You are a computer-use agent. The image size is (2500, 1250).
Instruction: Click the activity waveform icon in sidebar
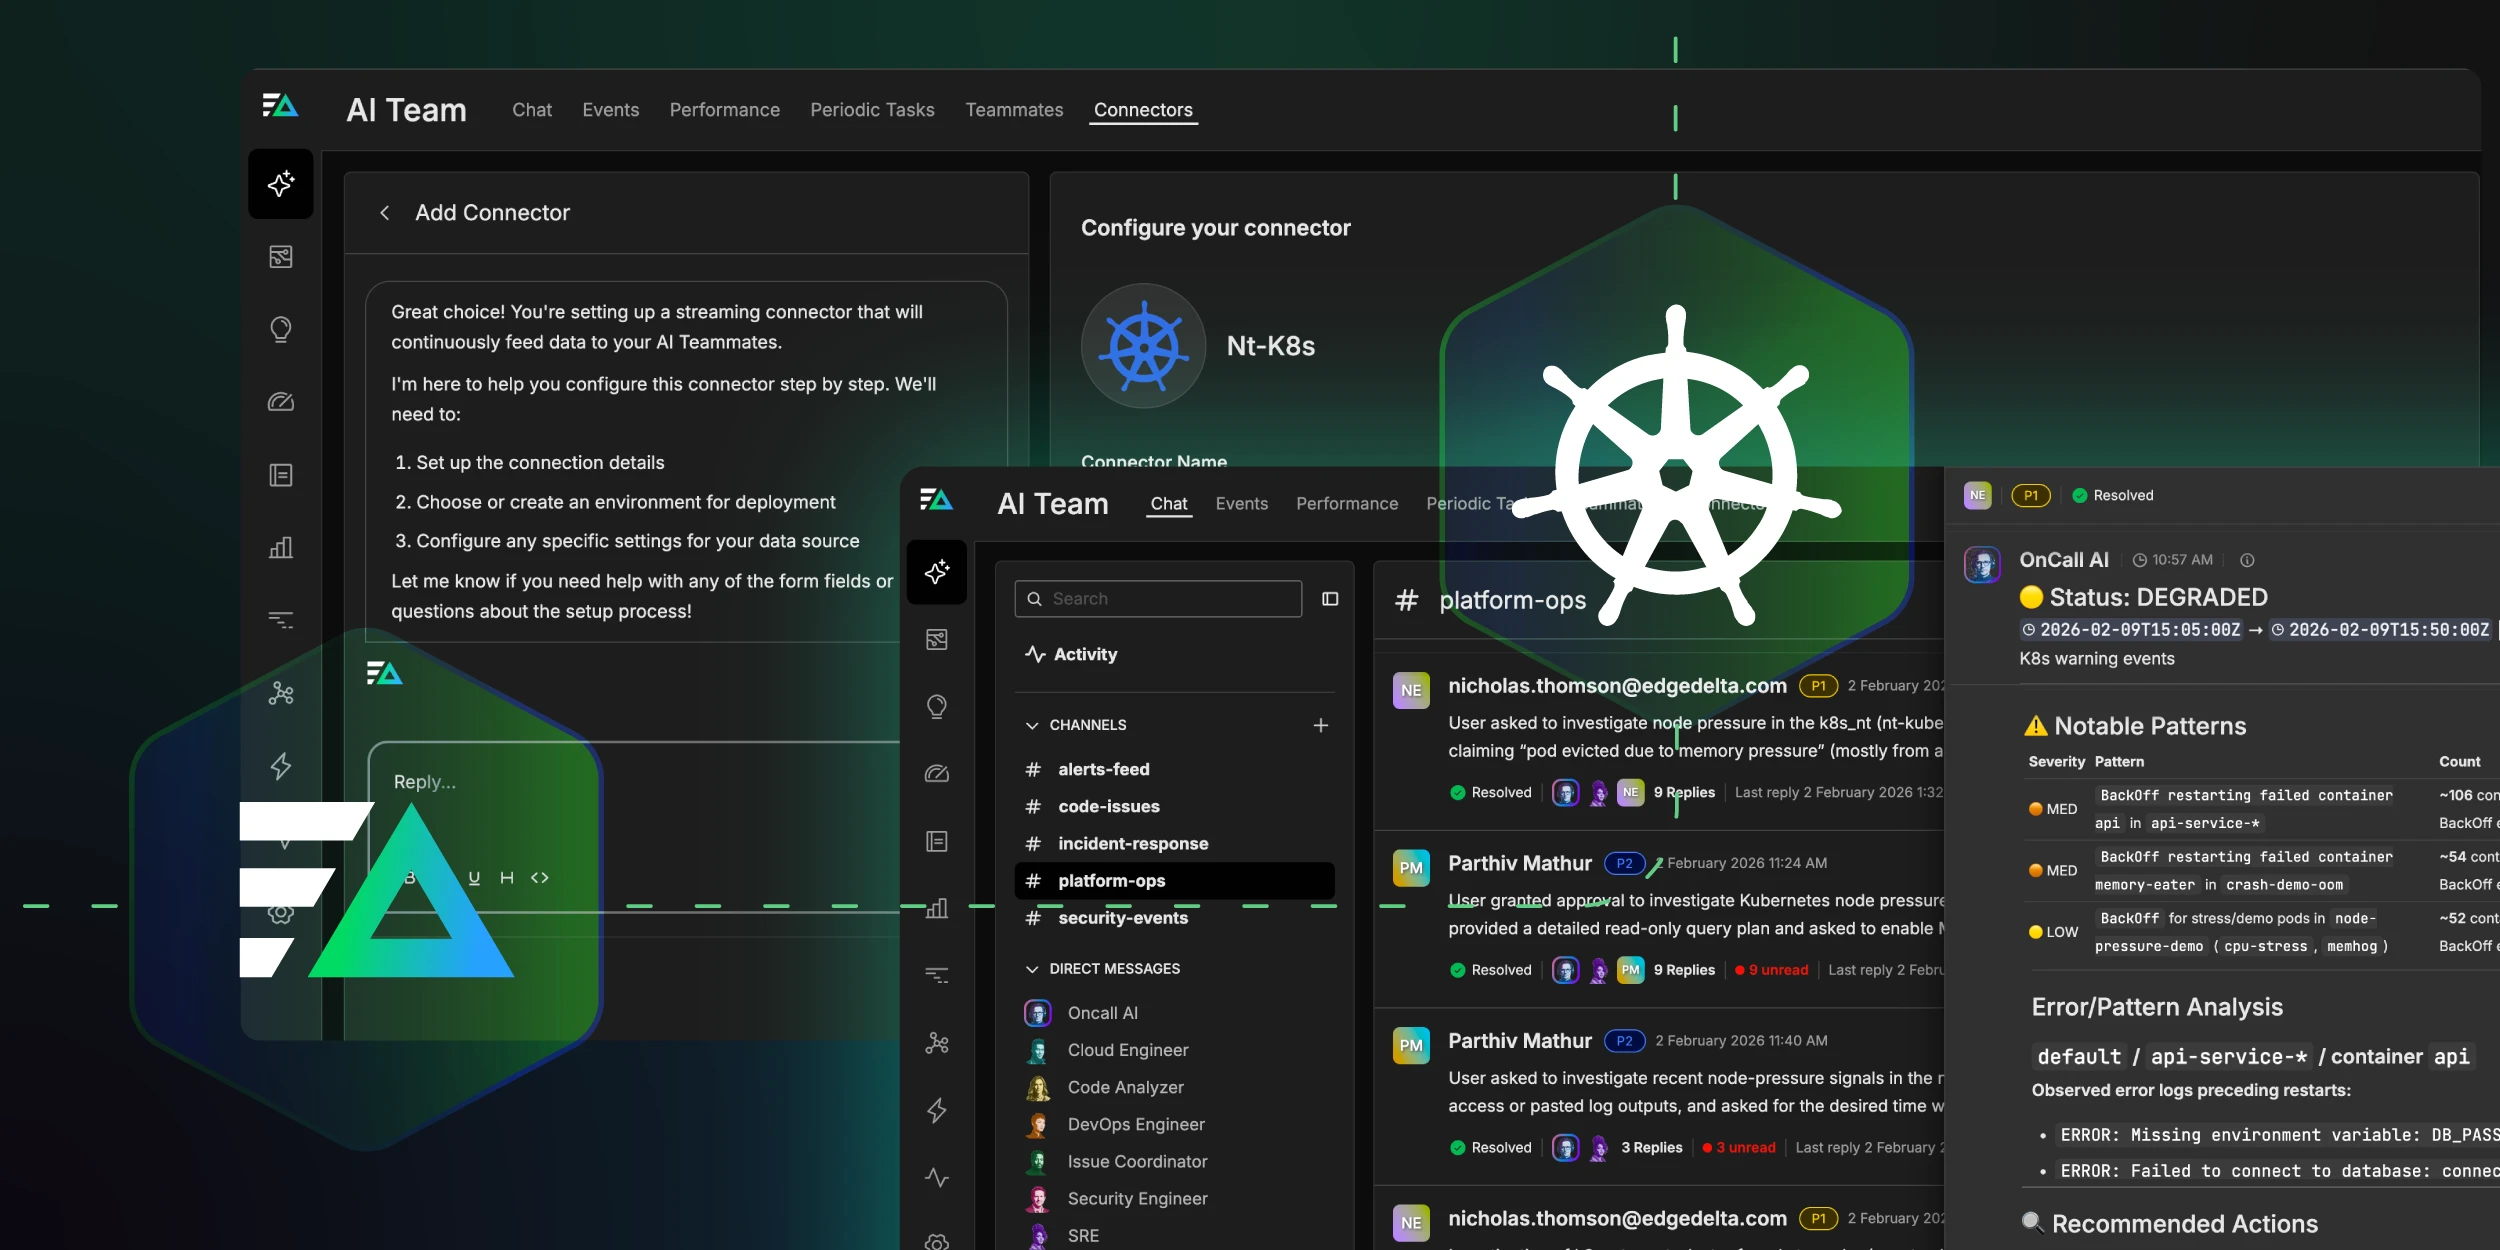[x=937, y=1178]
